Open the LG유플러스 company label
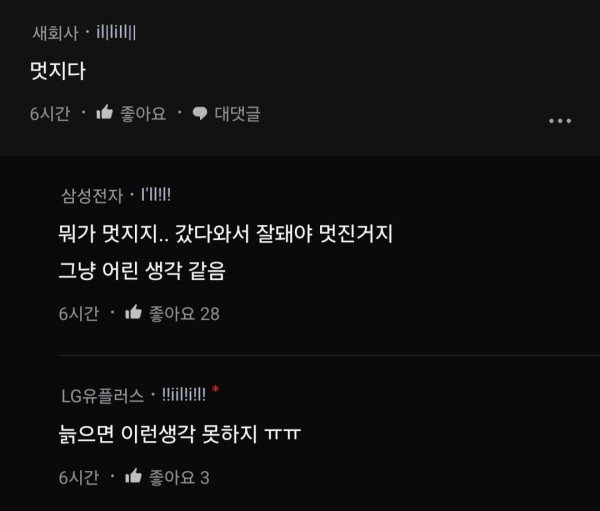Image resolution: width=600 pixels, height=511 pixels. tap(103, 395)
